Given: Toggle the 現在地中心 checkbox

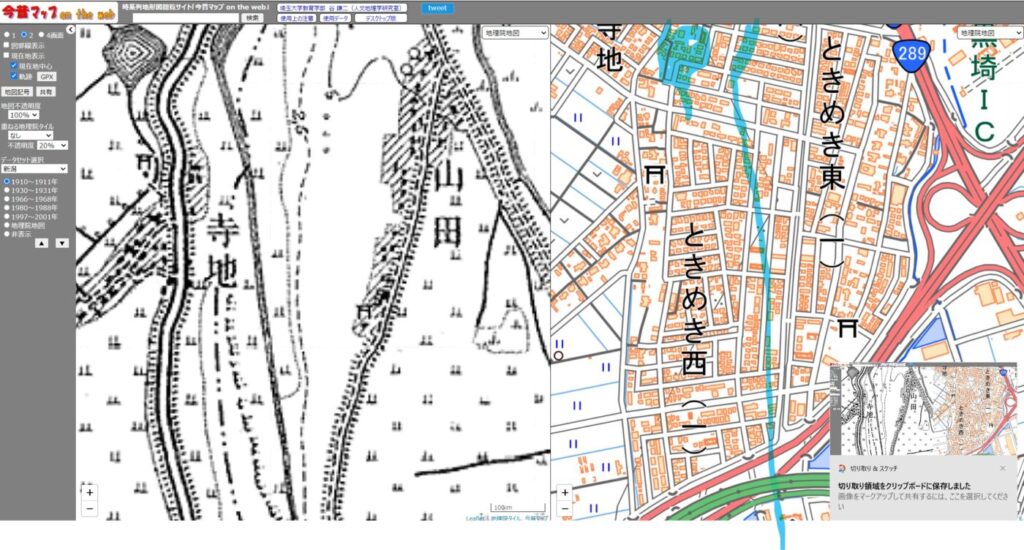Looking at the screenshot, I should [14, 66].
